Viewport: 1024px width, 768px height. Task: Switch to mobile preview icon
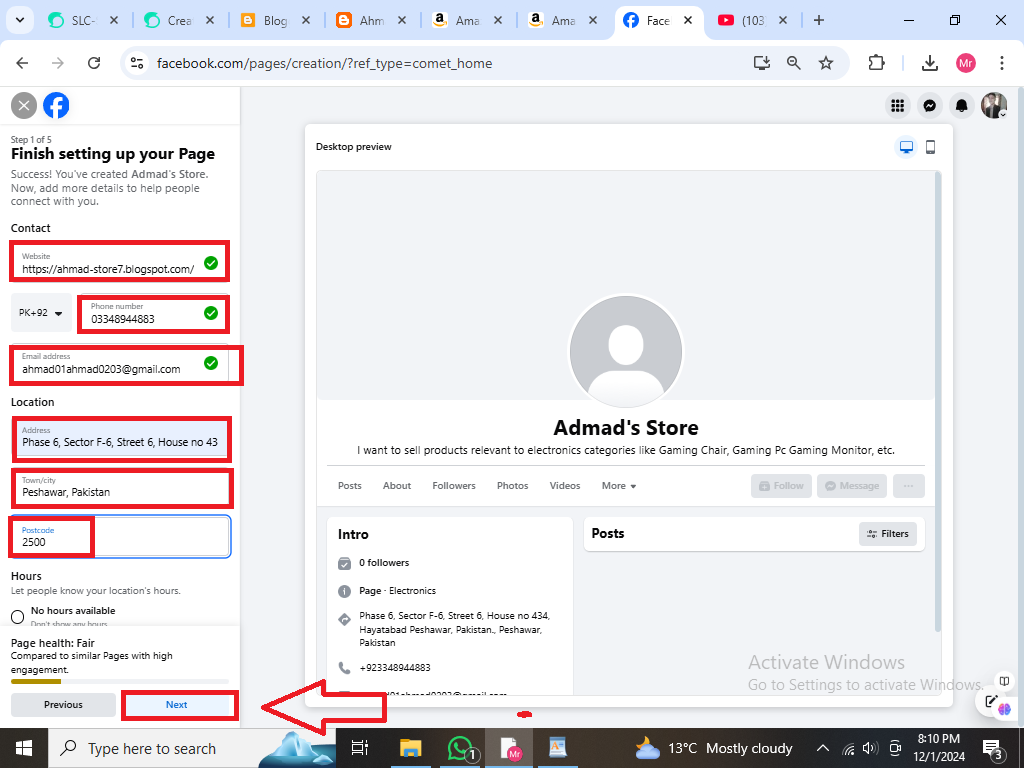coord(931,148)
